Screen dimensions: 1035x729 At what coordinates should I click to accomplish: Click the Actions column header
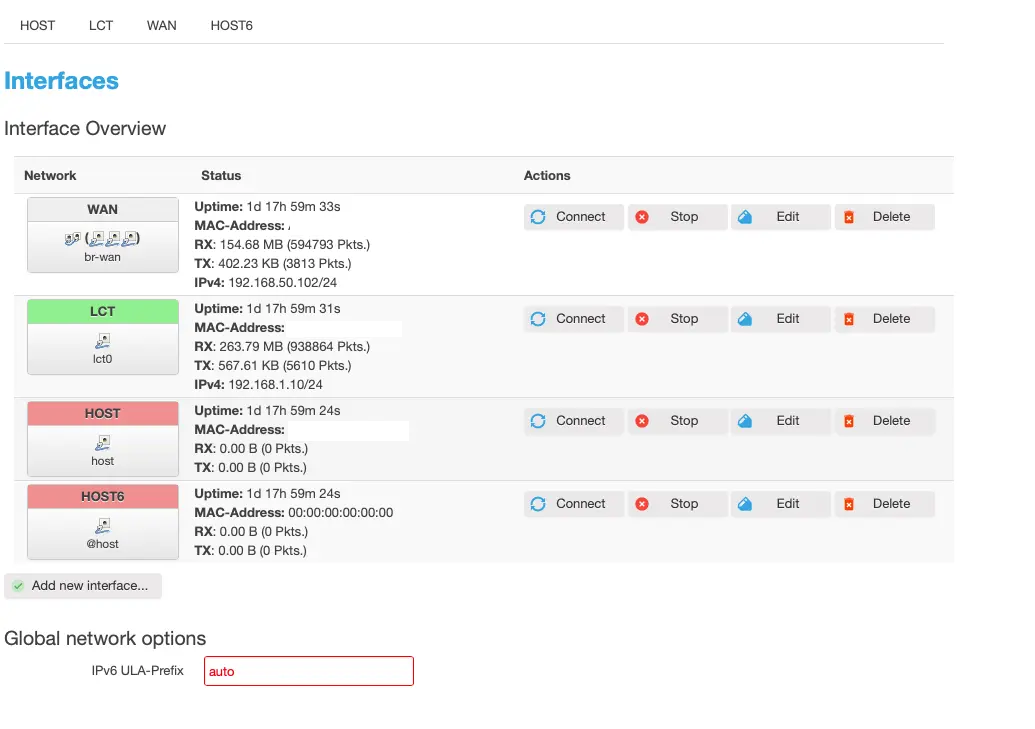coord(547,176)
